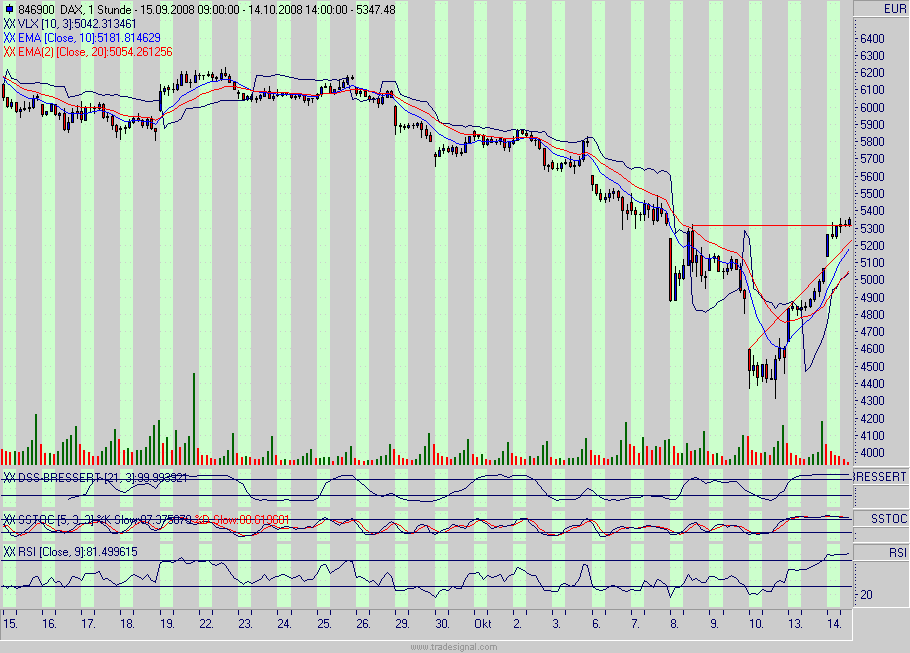
Task: Click the RESSERT pane label on the right edge
Action: click(x=879, y=477)
